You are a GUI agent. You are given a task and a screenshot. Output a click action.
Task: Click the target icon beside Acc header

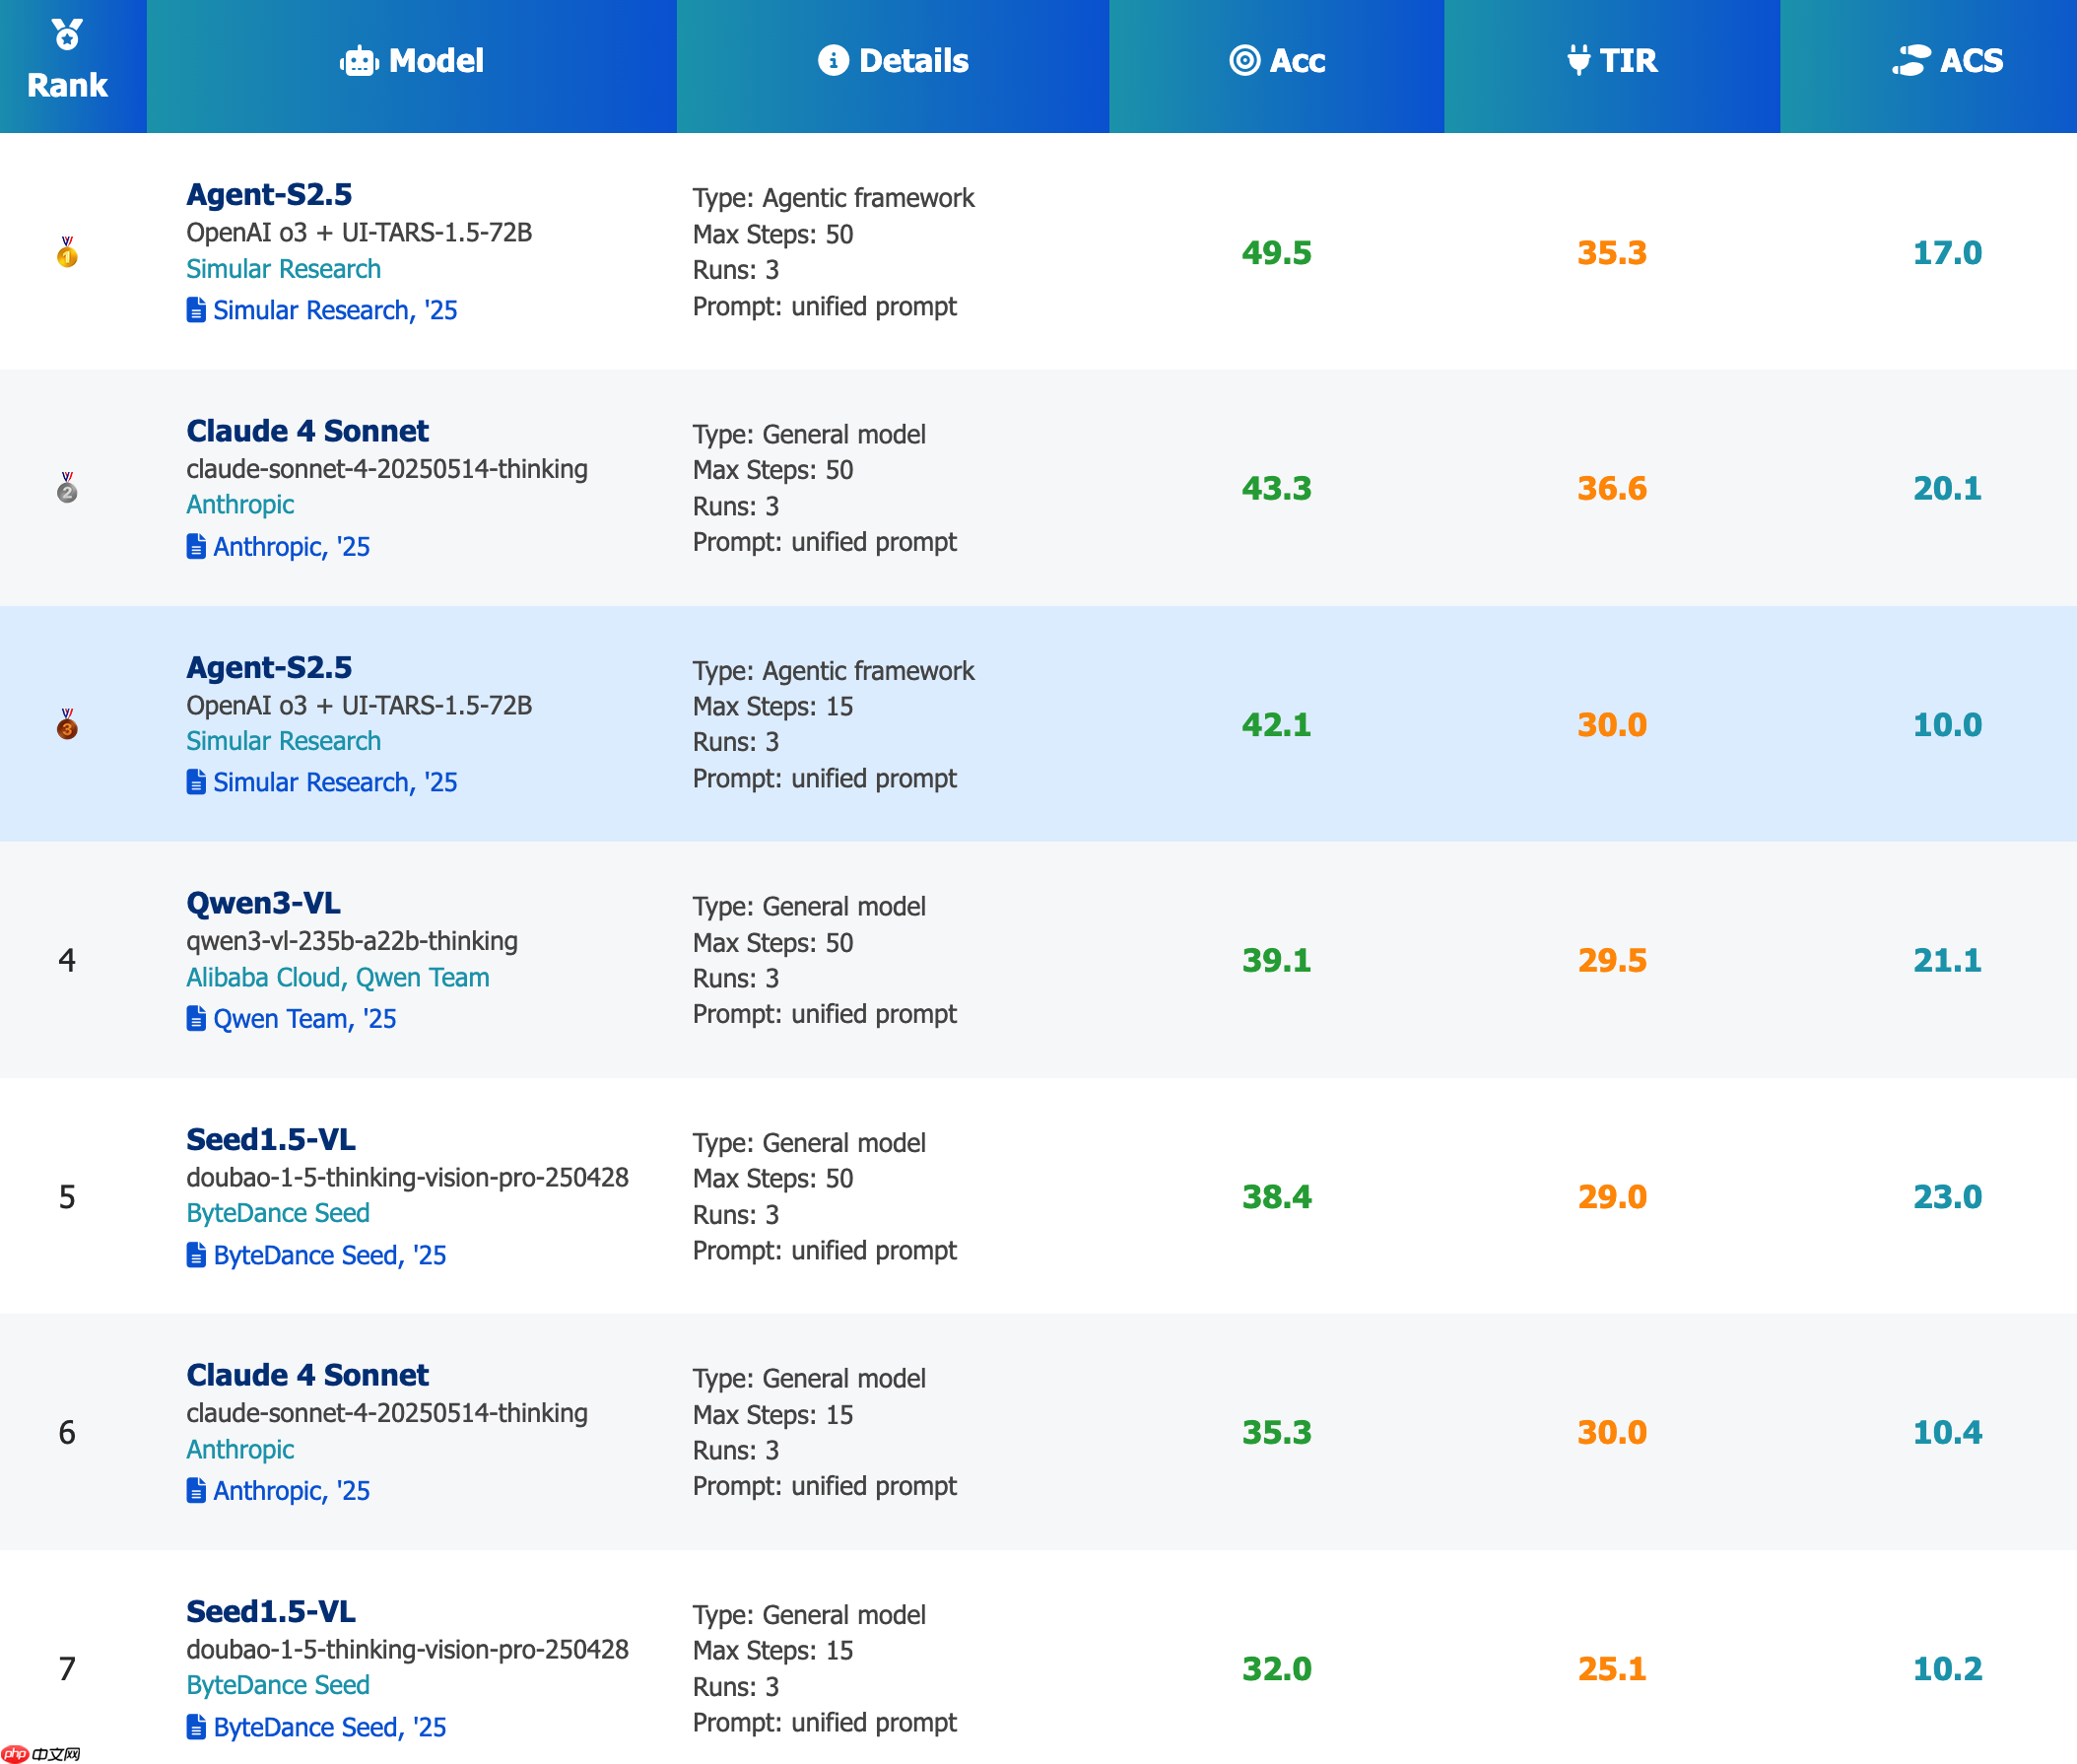click(x=1244, y=61)
